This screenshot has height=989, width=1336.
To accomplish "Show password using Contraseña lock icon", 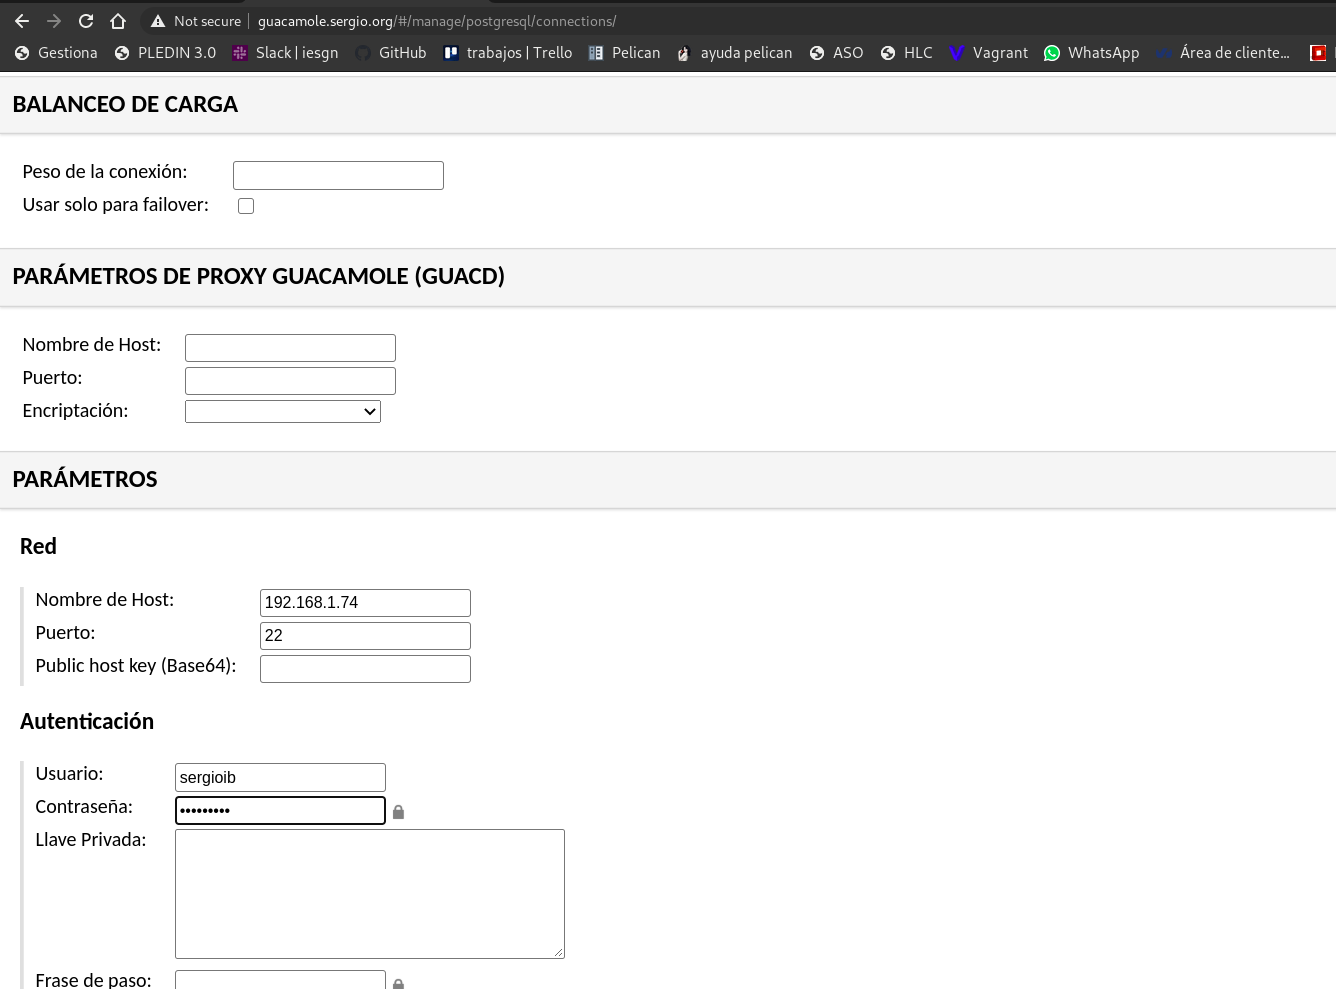I will pos(398,812).
